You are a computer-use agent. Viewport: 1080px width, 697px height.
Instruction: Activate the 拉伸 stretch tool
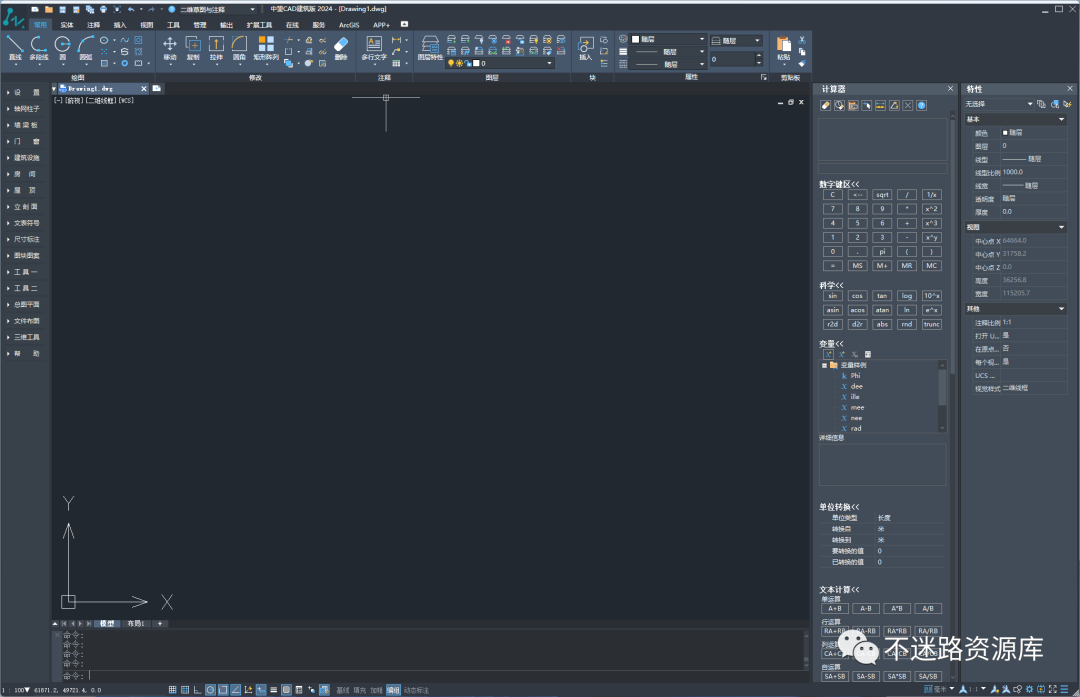[216, 48]
